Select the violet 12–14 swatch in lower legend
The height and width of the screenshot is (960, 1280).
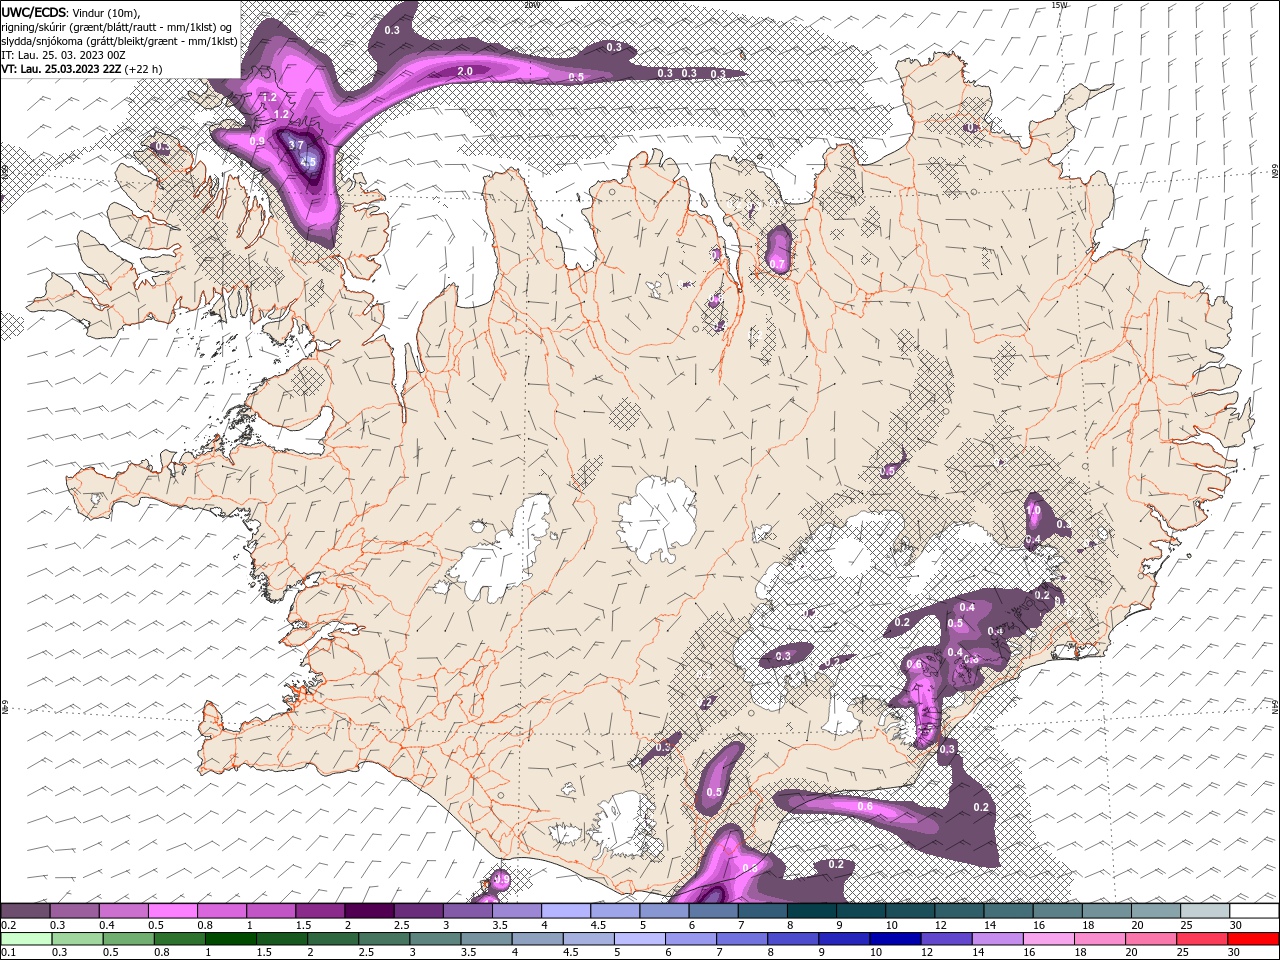(x=945, y=939)
